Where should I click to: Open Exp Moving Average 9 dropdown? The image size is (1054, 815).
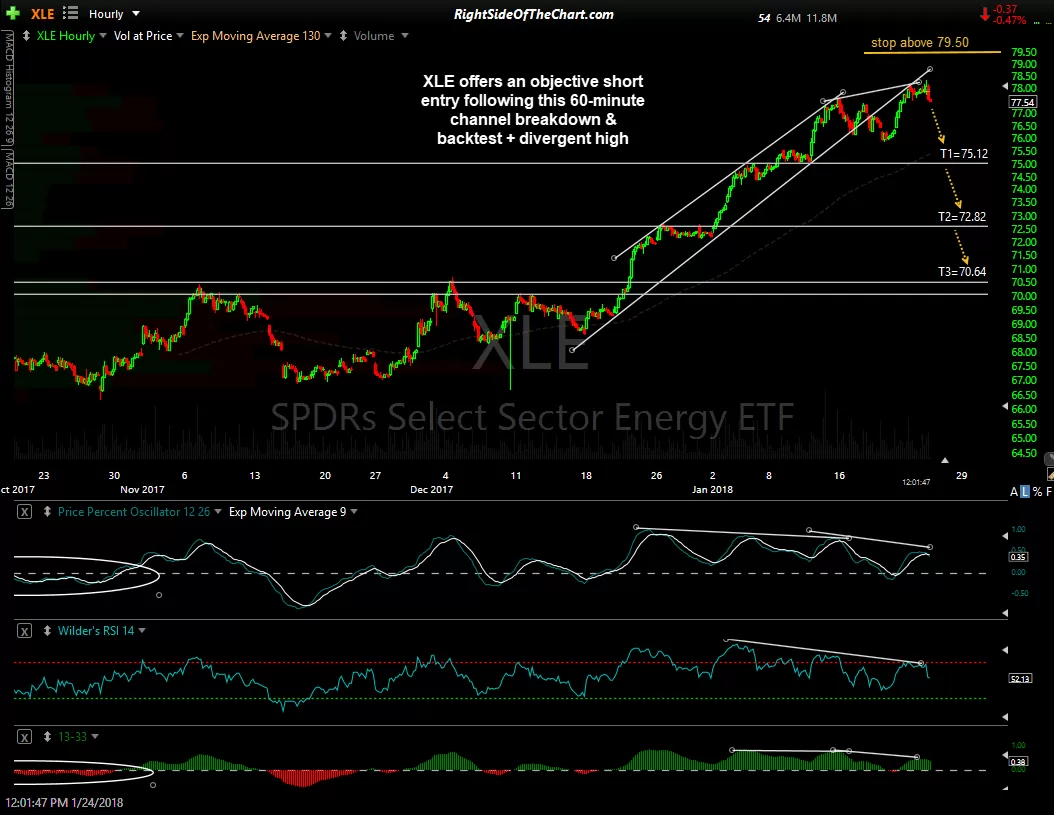pos(354,512)
